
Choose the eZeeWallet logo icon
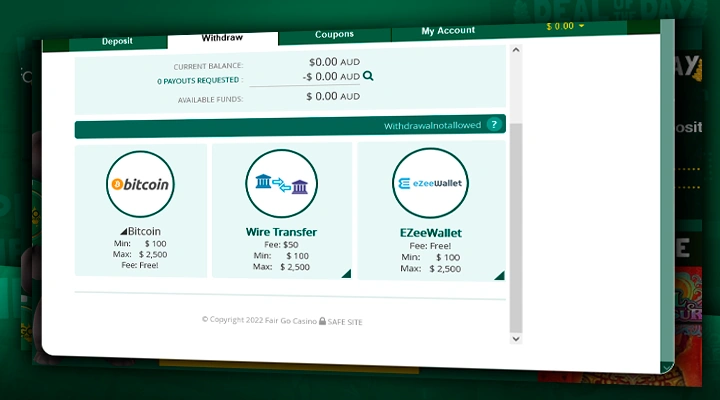tap(430, 183)
